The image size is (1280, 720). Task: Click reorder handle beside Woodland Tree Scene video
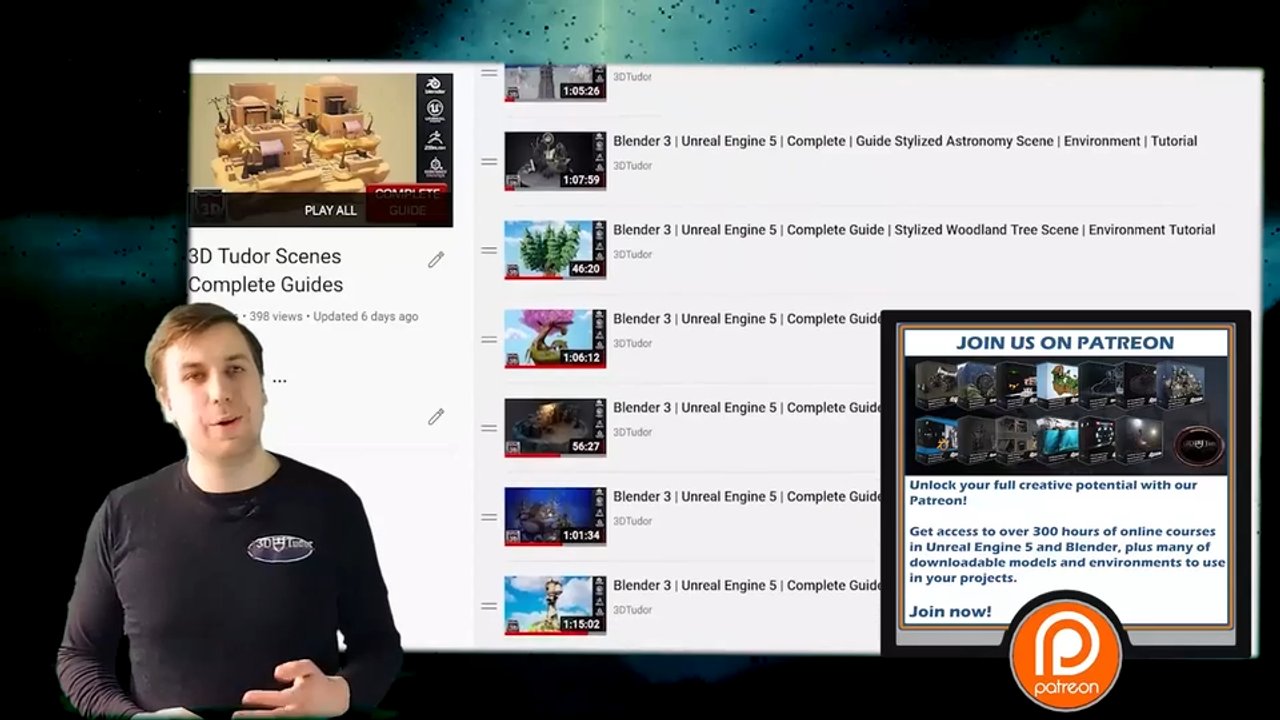click(489, 250)
